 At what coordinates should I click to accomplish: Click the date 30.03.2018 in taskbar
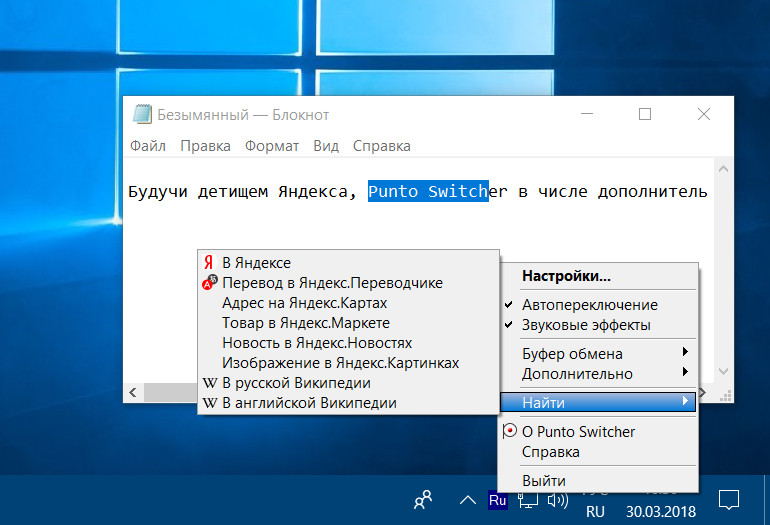tap(660, 512)
